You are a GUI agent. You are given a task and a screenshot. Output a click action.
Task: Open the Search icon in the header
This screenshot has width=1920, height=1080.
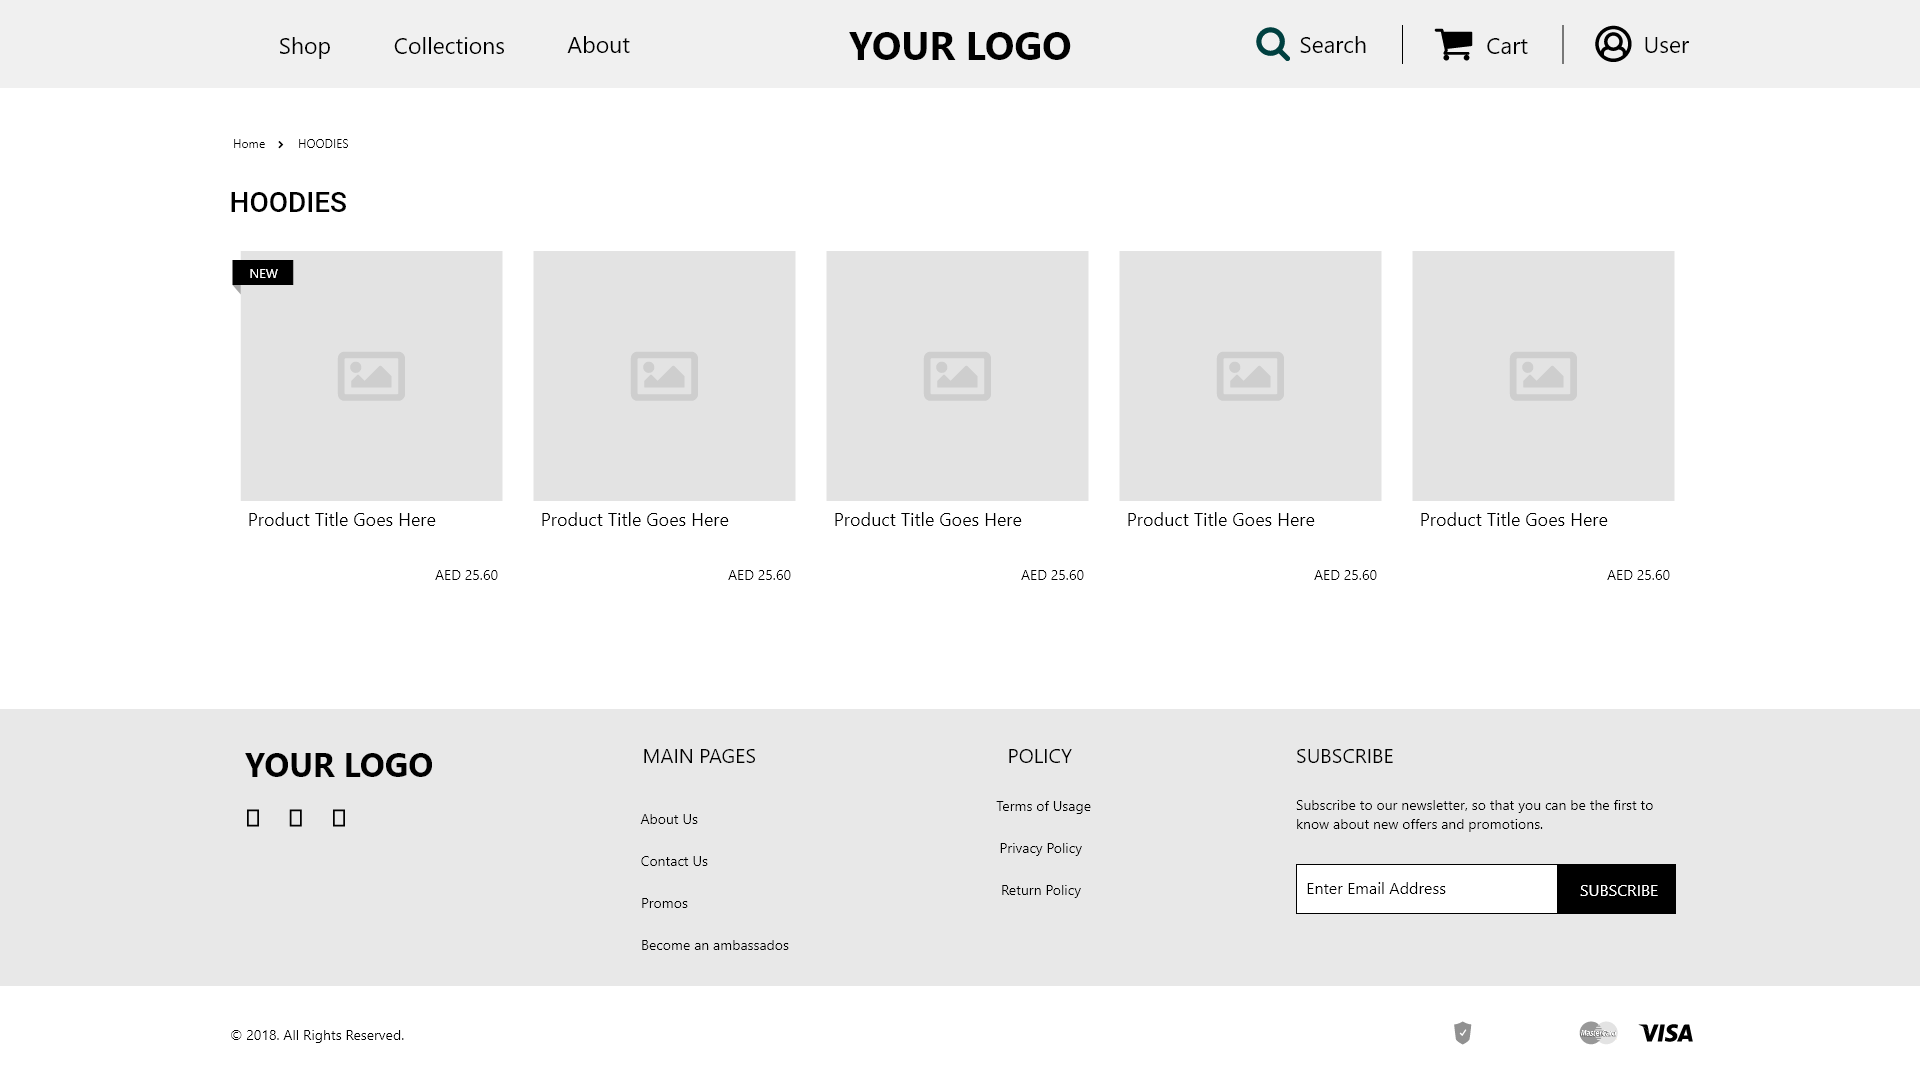click(x=1271, y=44)
